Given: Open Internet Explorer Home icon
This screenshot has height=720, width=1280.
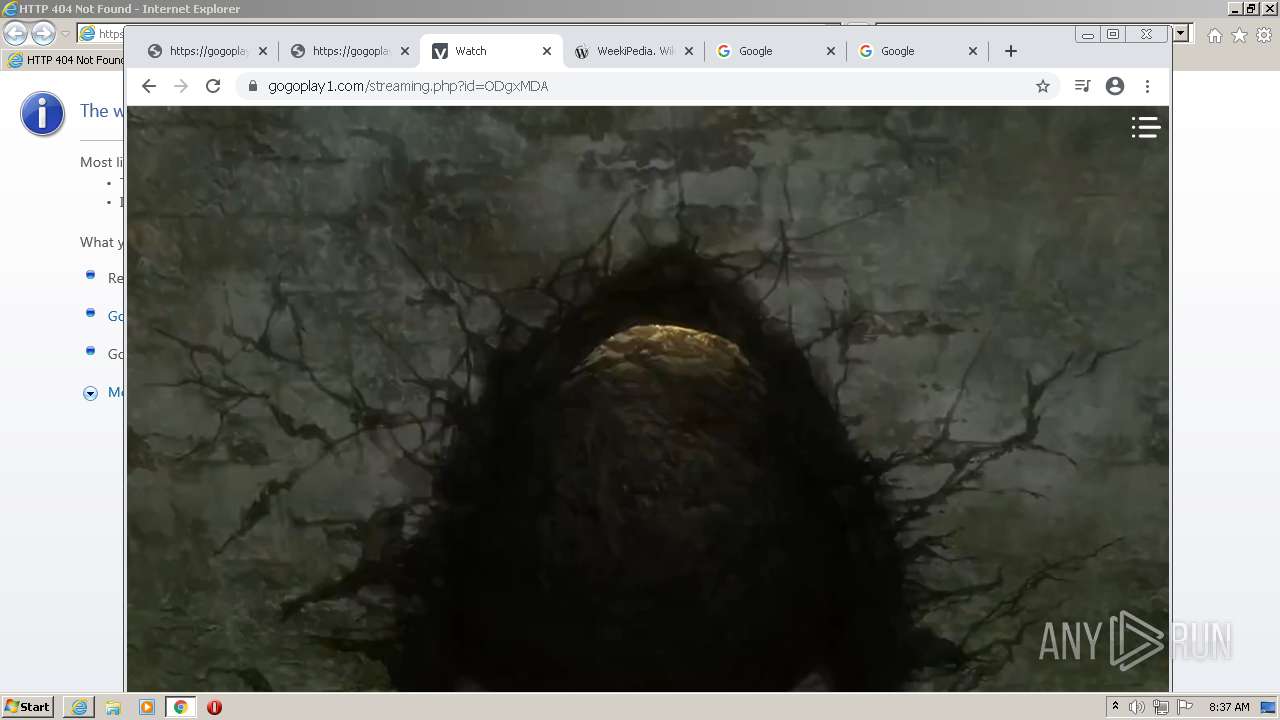Looking at the screenshot, I should coord(1214,35).
